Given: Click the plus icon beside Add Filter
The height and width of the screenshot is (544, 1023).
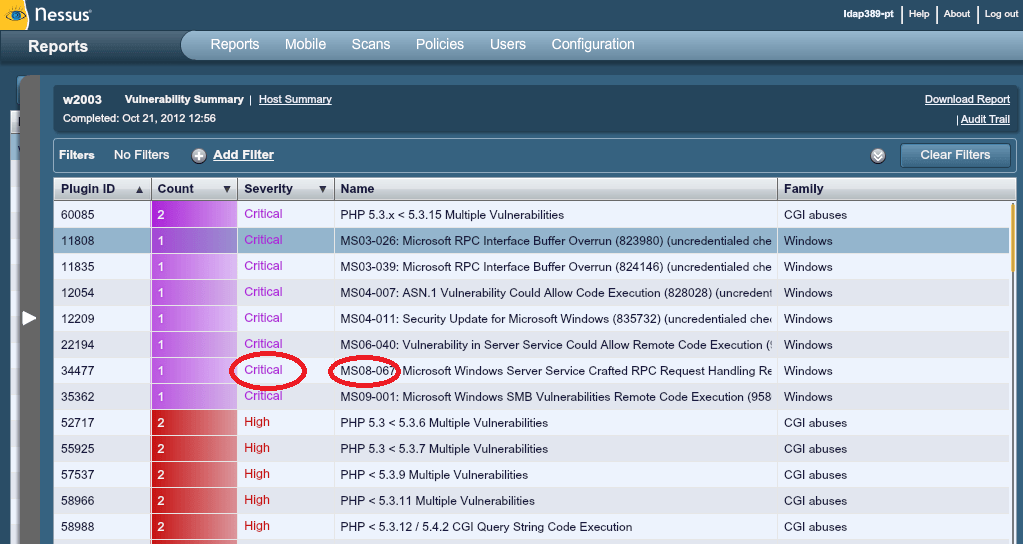Looking at the screenshot, I should [199, 155].
